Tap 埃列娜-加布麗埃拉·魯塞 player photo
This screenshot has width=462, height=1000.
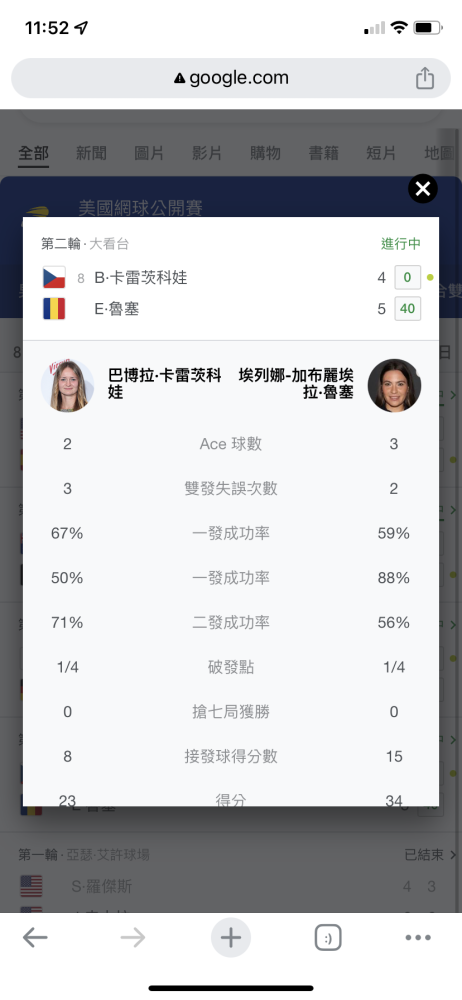point(394,385)
